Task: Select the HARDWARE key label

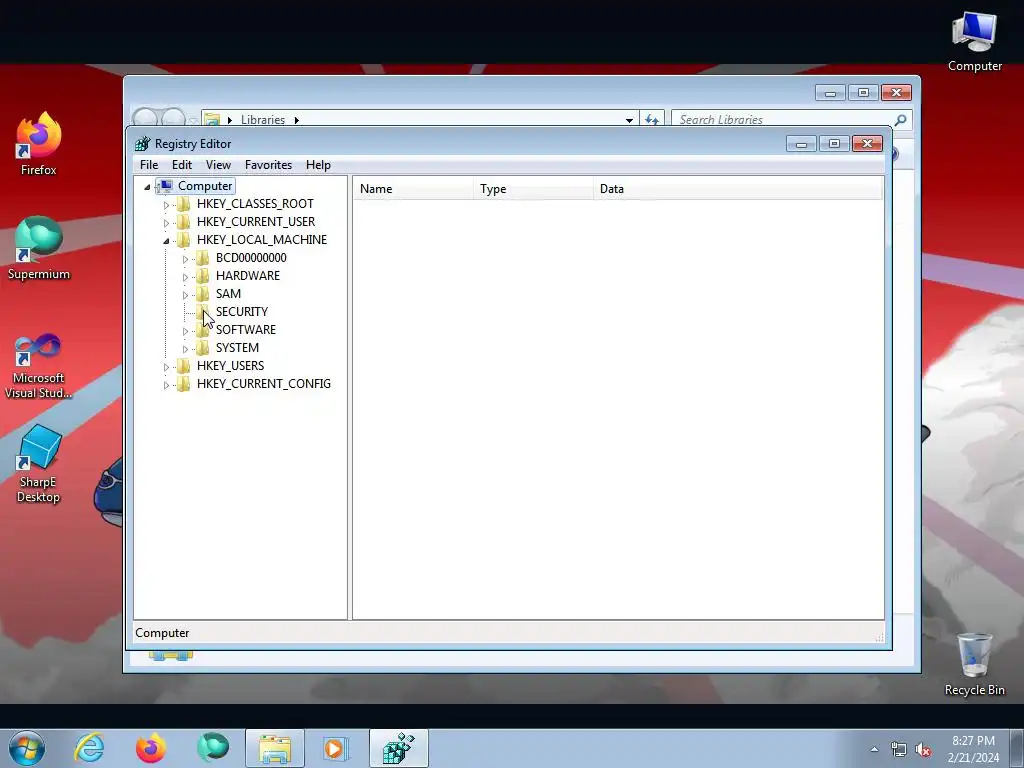Action: [248, 276]
